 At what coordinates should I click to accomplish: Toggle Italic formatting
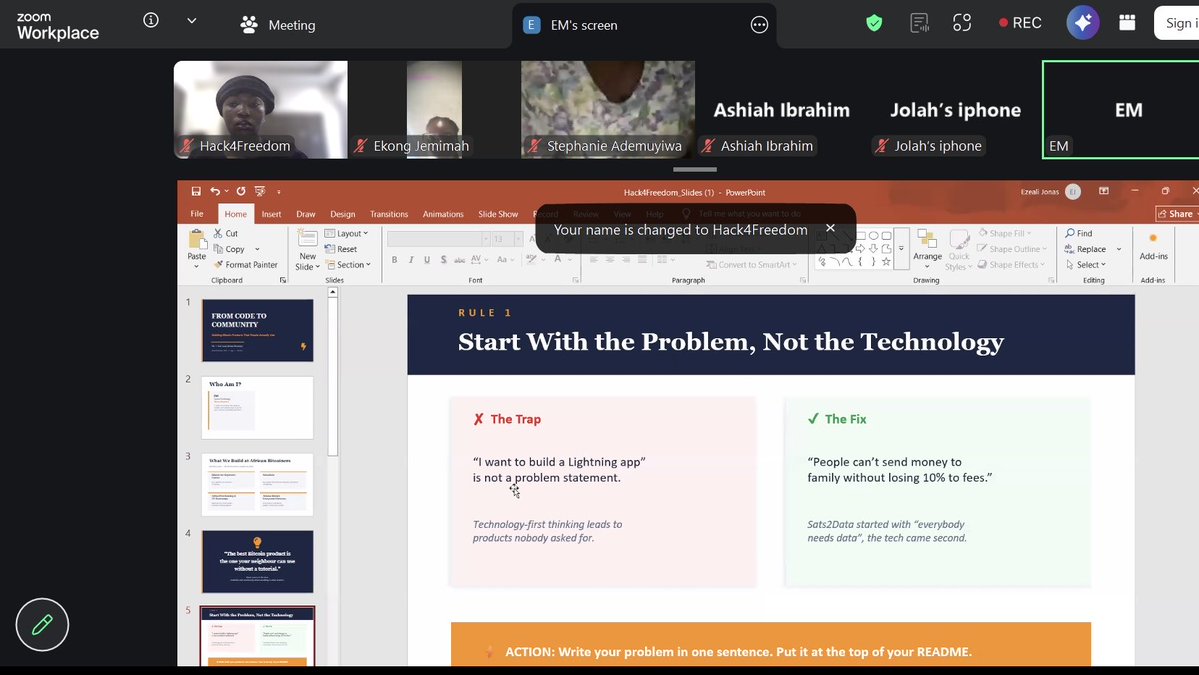point(411,260)
